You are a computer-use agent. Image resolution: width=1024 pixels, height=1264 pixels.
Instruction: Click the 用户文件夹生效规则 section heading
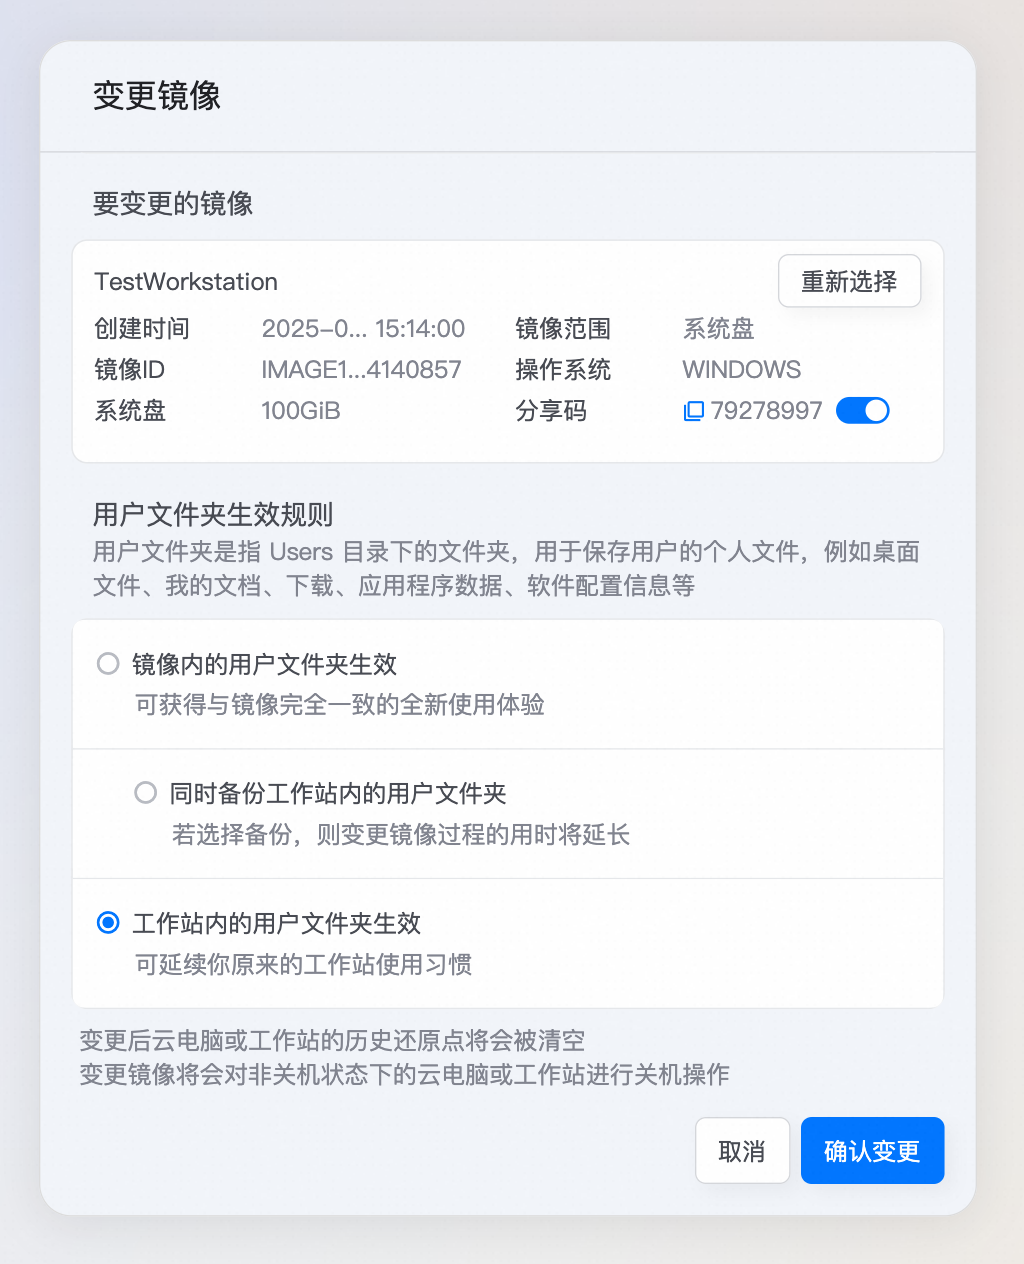213,515
